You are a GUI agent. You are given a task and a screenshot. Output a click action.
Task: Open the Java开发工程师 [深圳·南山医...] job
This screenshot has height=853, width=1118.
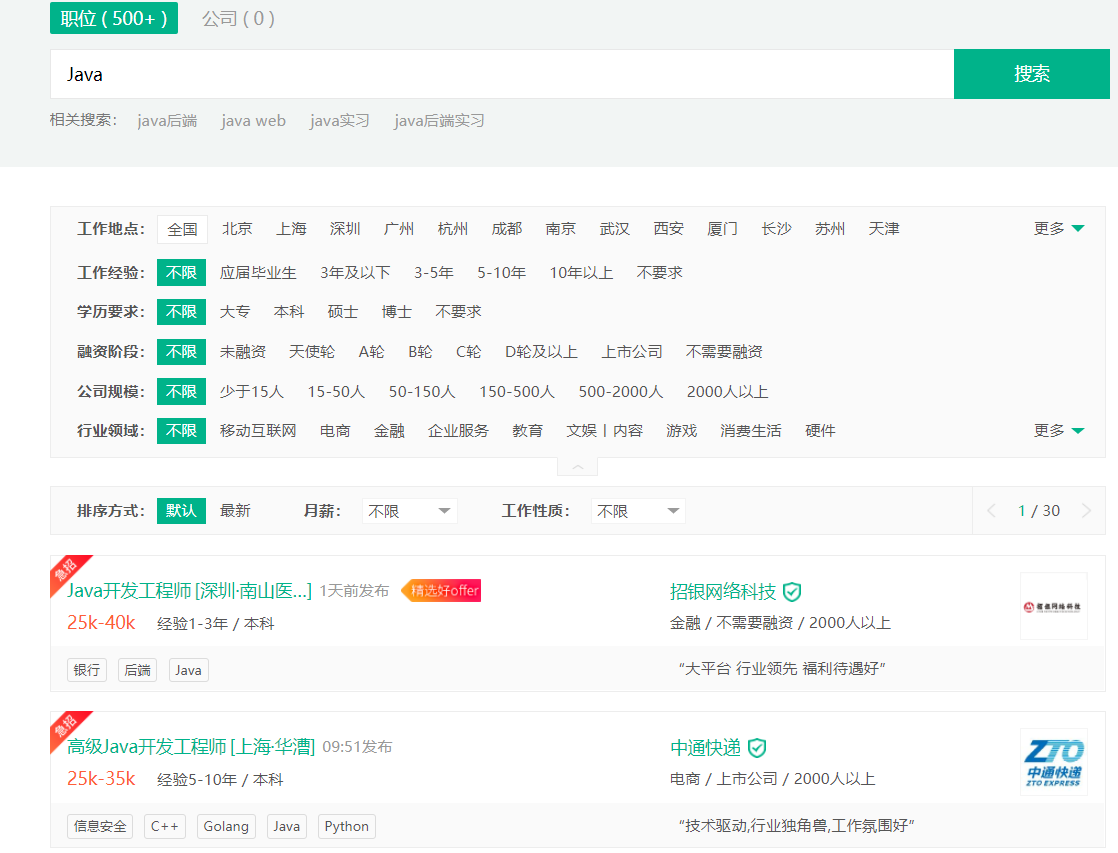(189, 591)
